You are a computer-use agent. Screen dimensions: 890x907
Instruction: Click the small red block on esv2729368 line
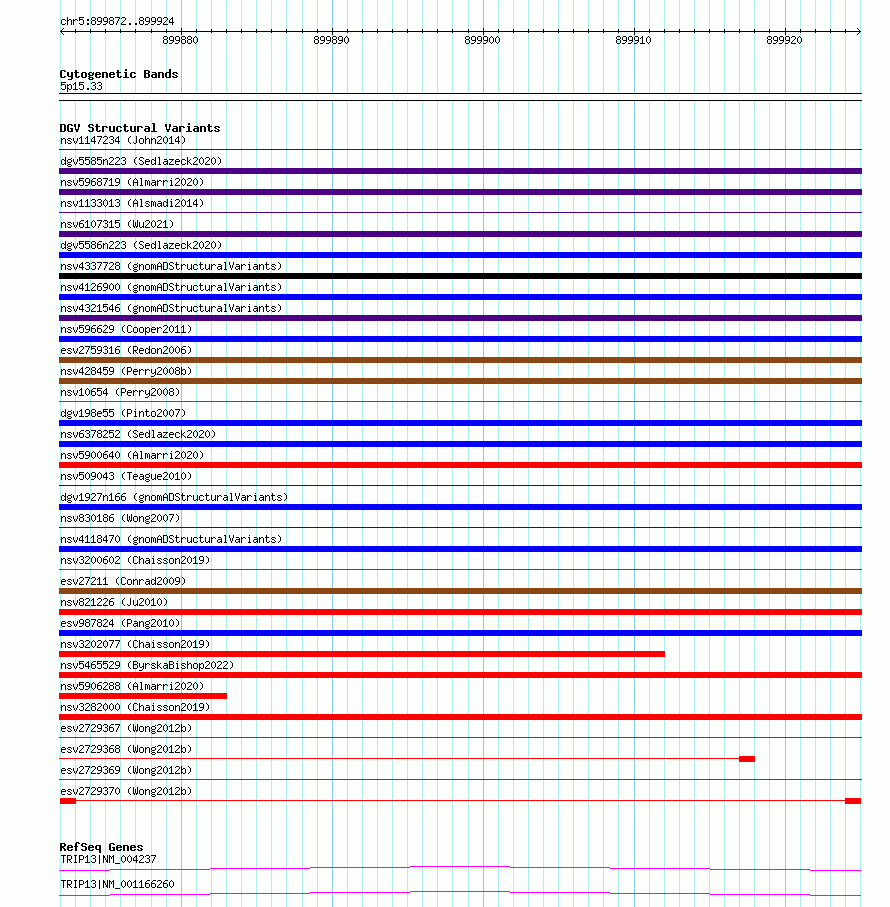coord(747,759)
